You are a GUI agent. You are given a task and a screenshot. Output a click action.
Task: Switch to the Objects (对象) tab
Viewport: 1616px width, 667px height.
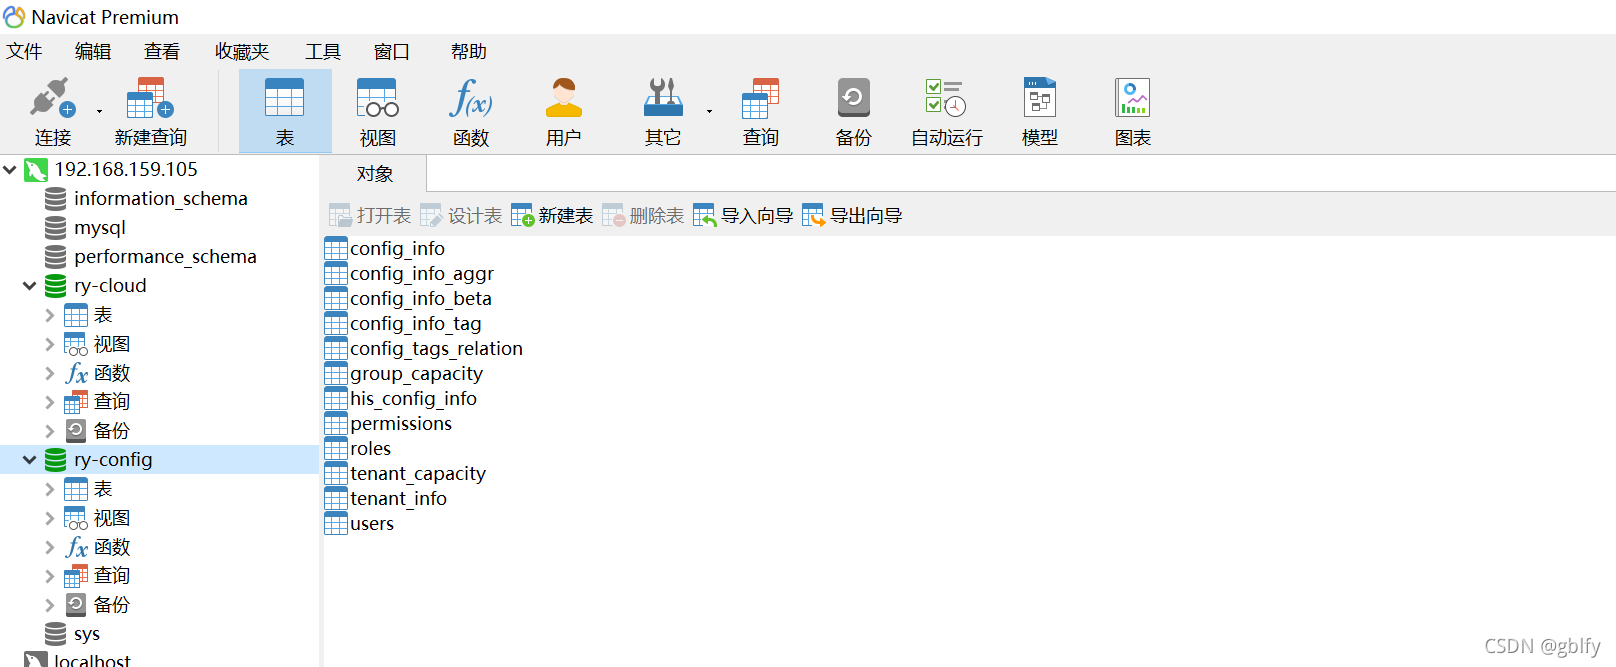[375, 173]
